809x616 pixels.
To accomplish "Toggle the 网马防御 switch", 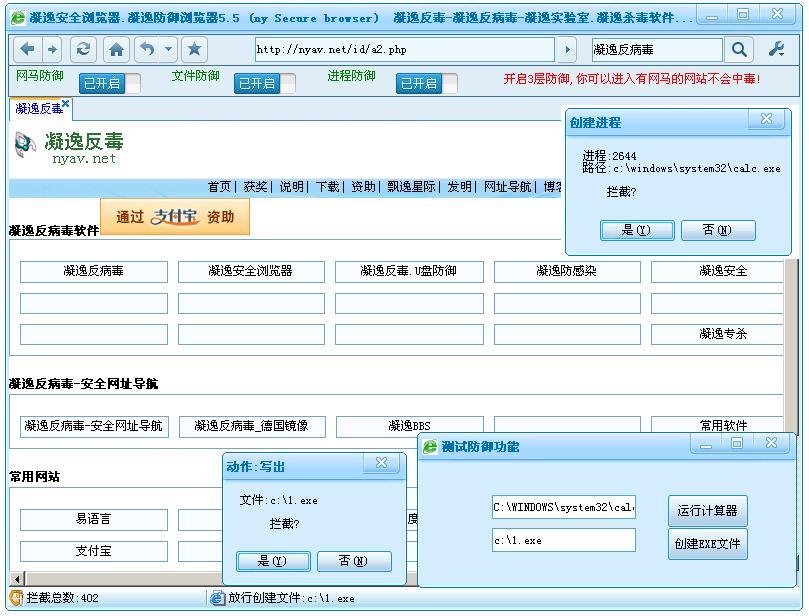I will click(x=109, y=83).
